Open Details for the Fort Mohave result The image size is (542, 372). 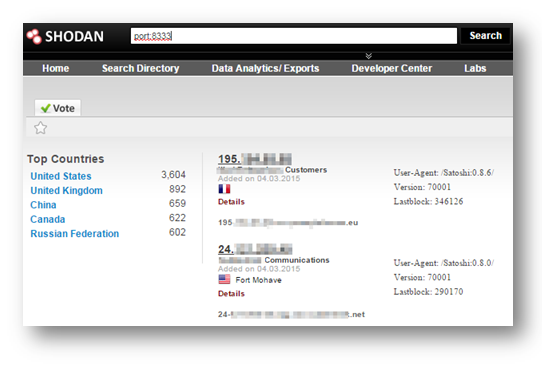click(231, 294)
